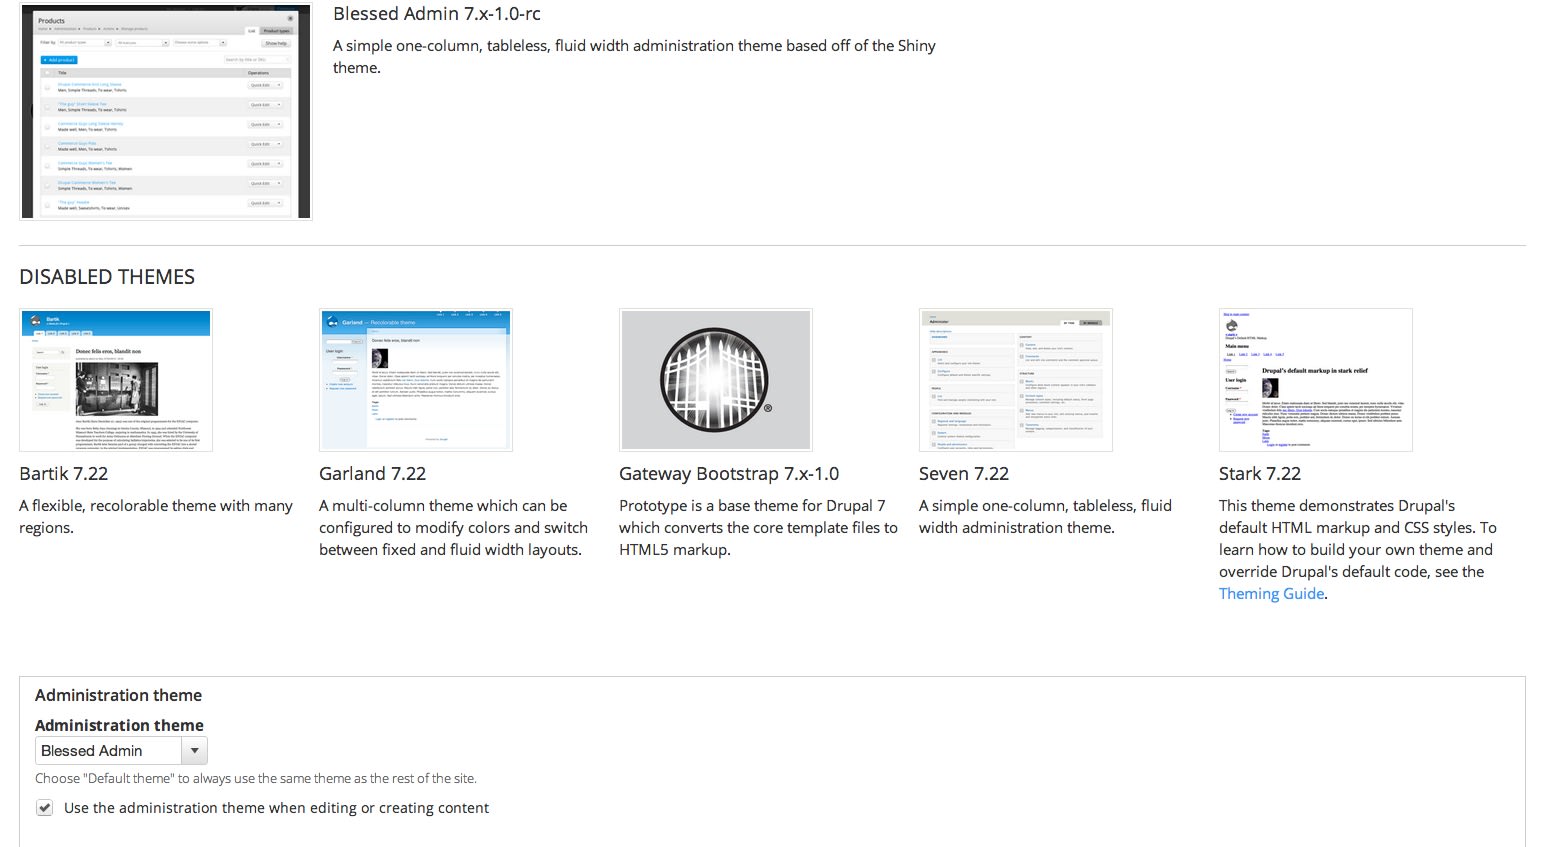
Task: Click the Bartik description about recolorable theme
Action: [156, 517]
